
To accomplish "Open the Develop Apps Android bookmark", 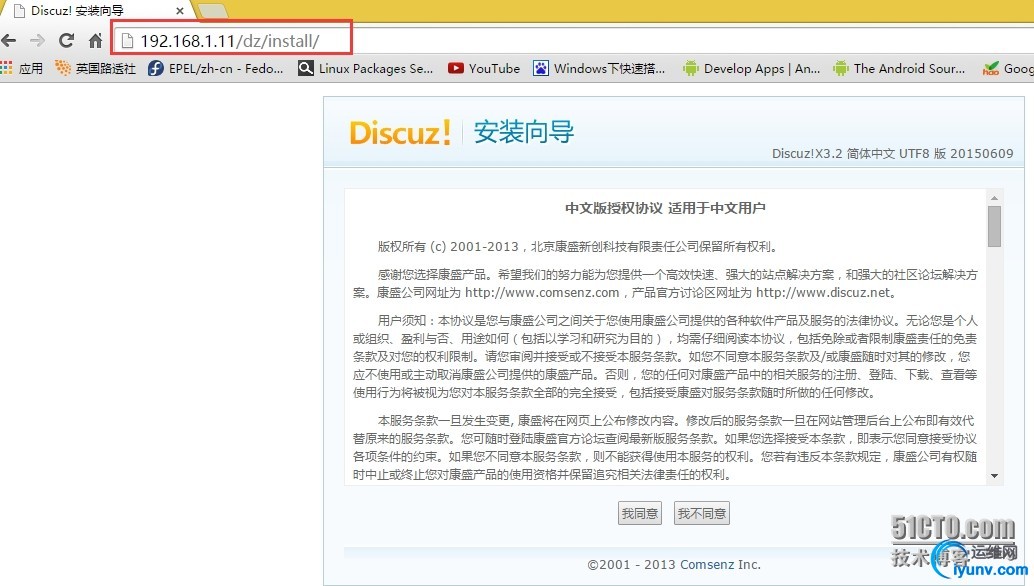I will pyautogui.click(x=752, y=68).
